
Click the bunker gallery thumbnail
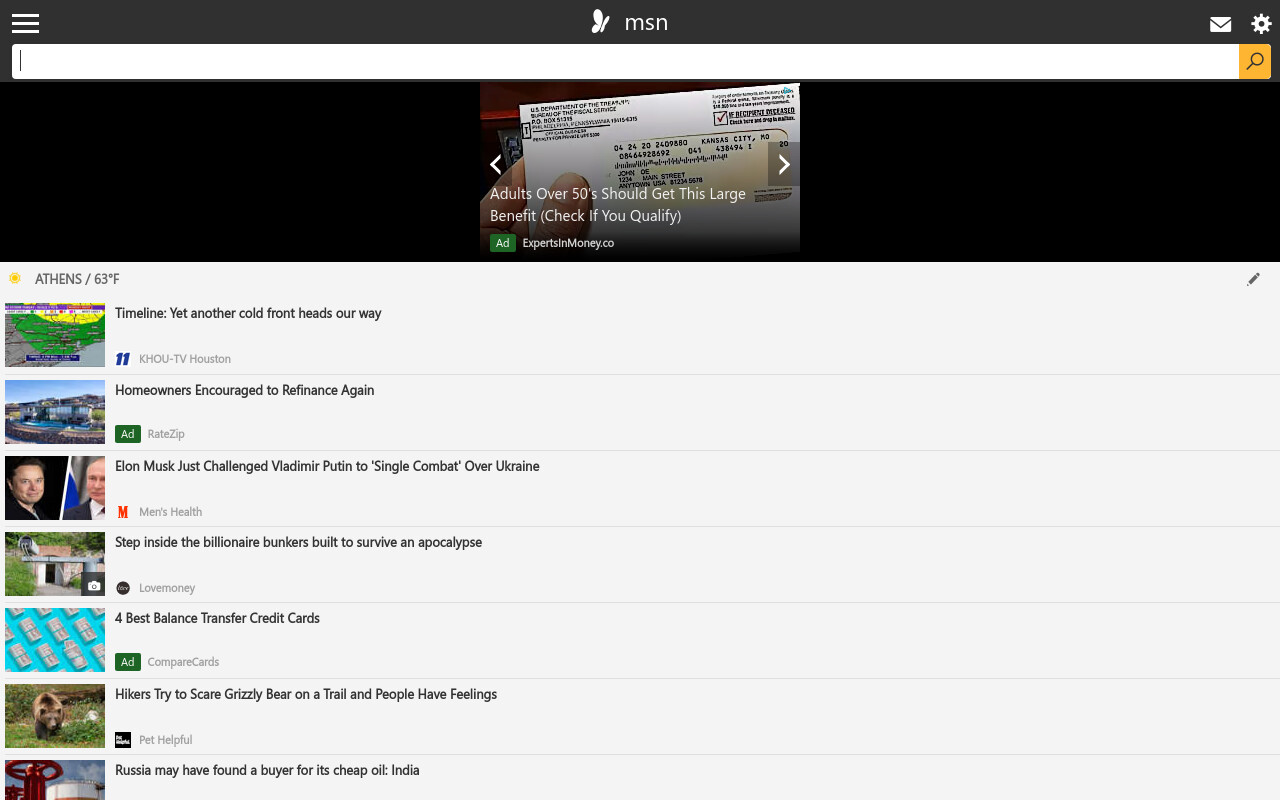coord(55,564)
